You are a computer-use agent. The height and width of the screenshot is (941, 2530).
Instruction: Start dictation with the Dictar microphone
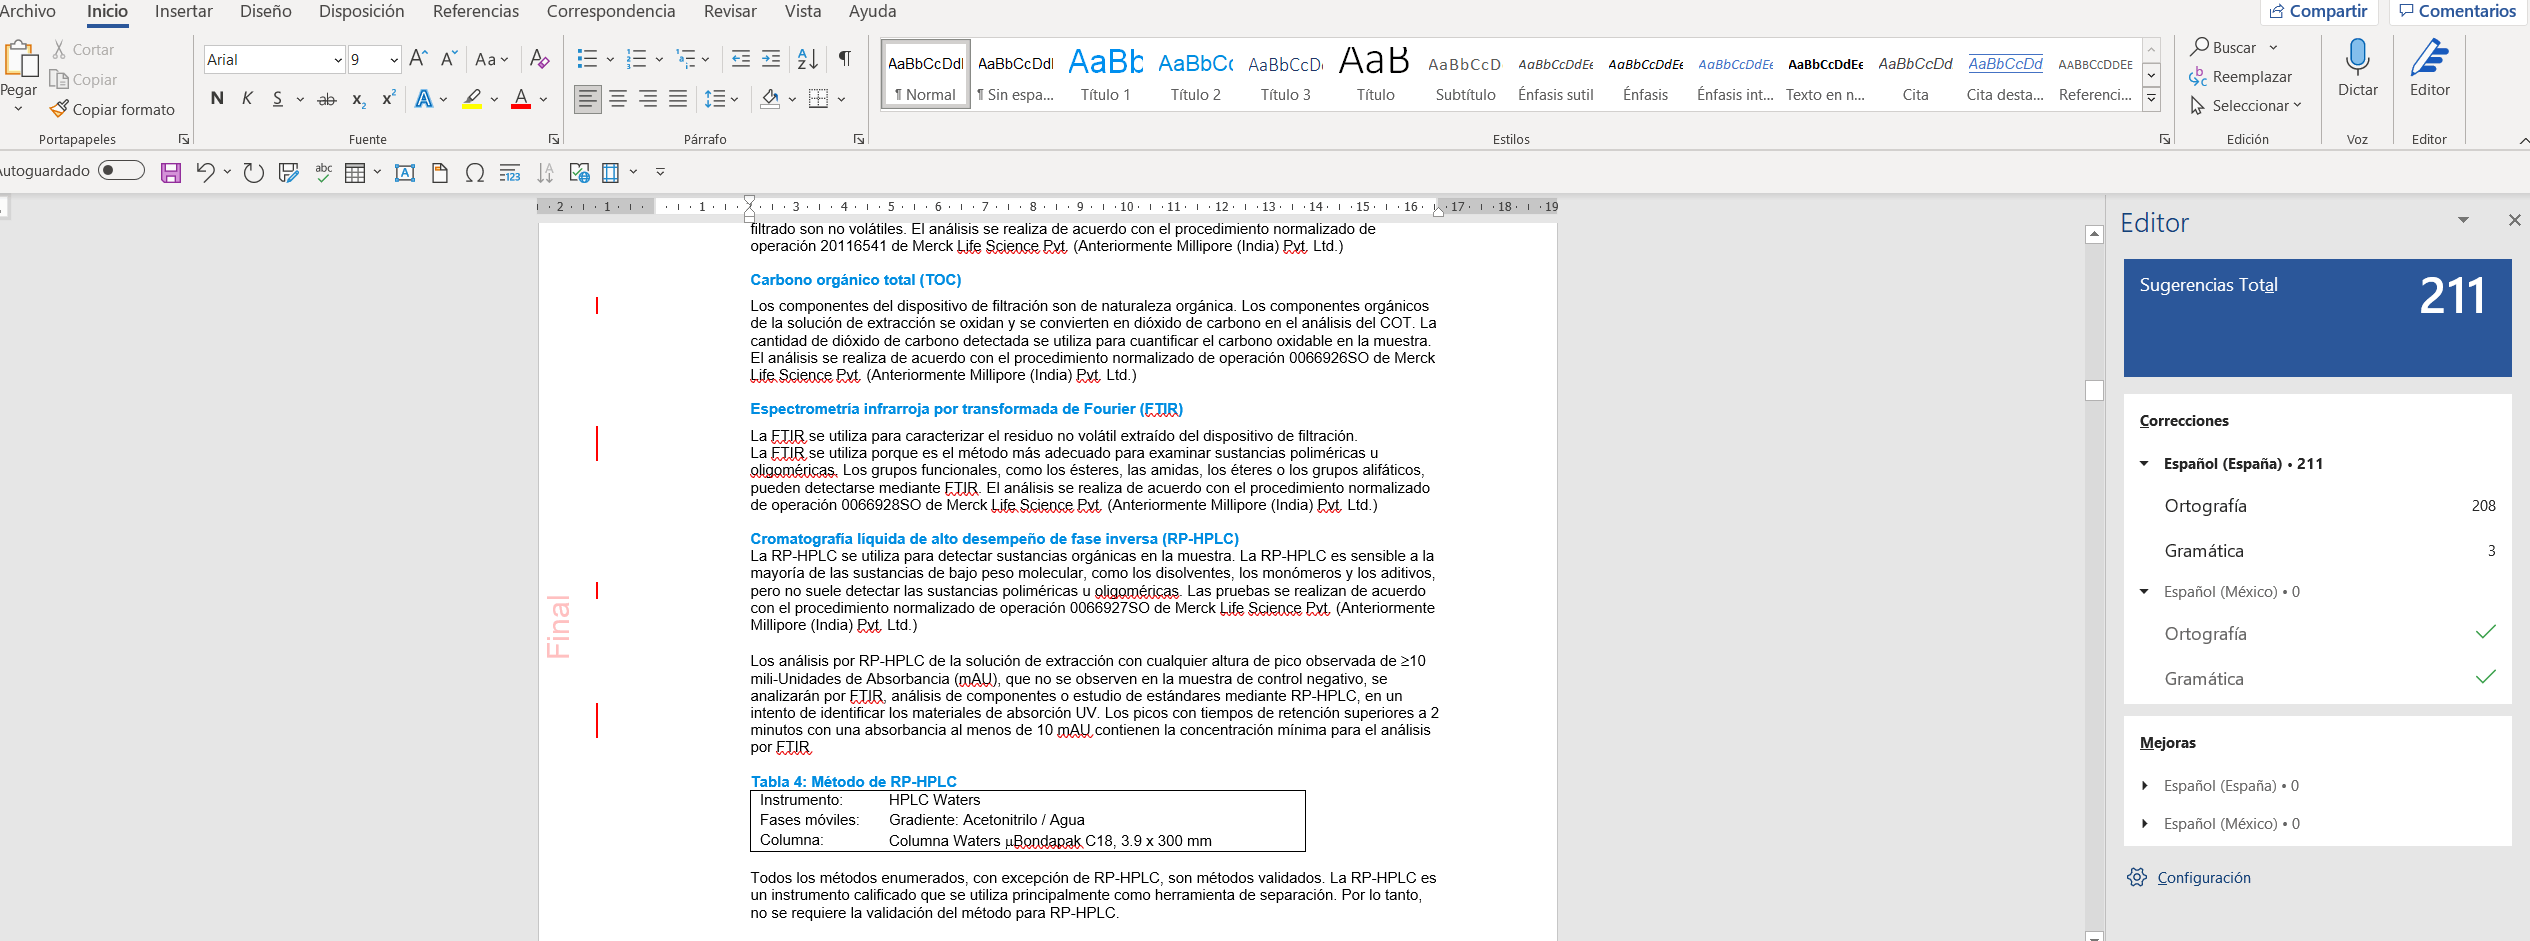[x=2357, y=68]
